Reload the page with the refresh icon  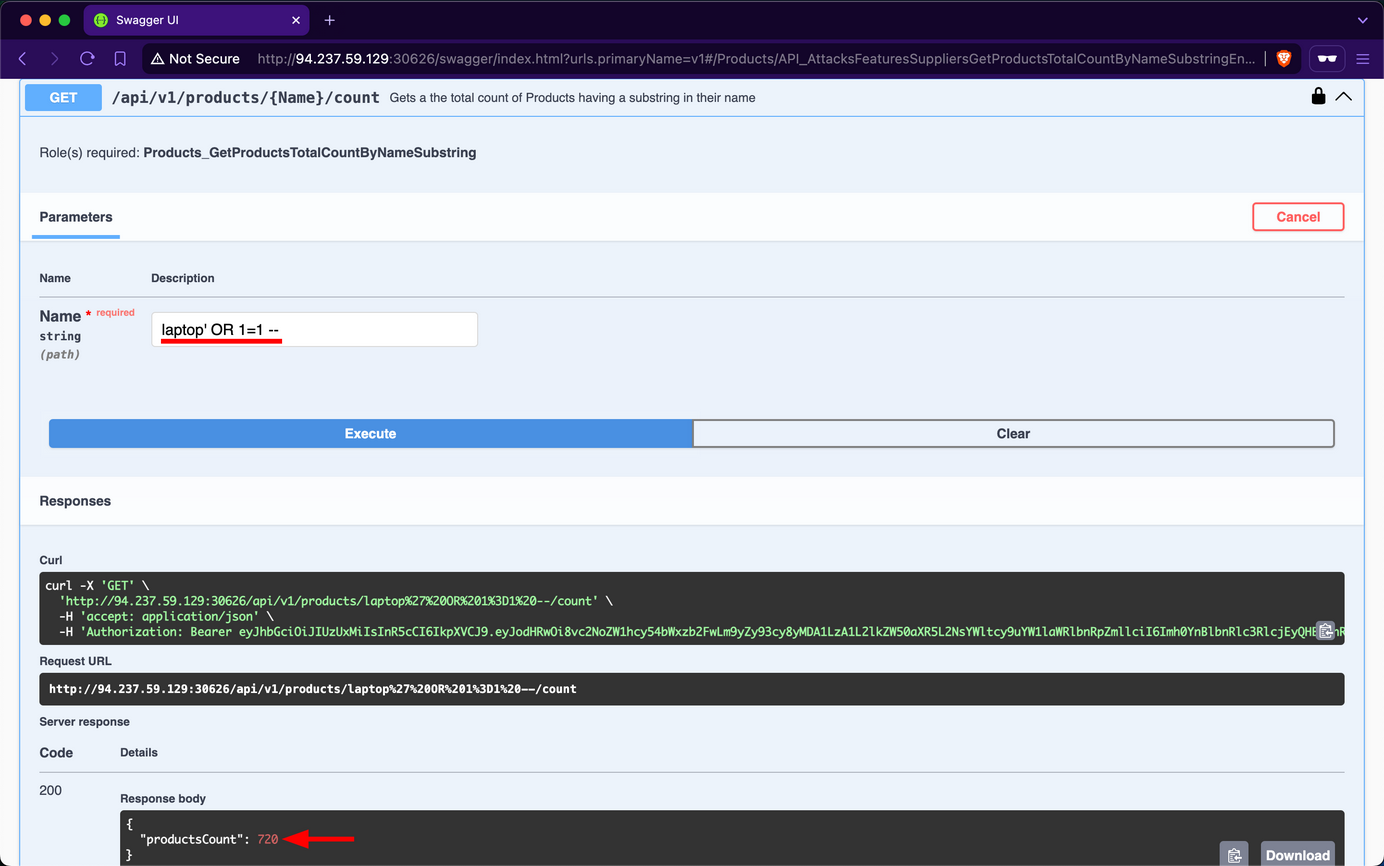coord(87,58)
